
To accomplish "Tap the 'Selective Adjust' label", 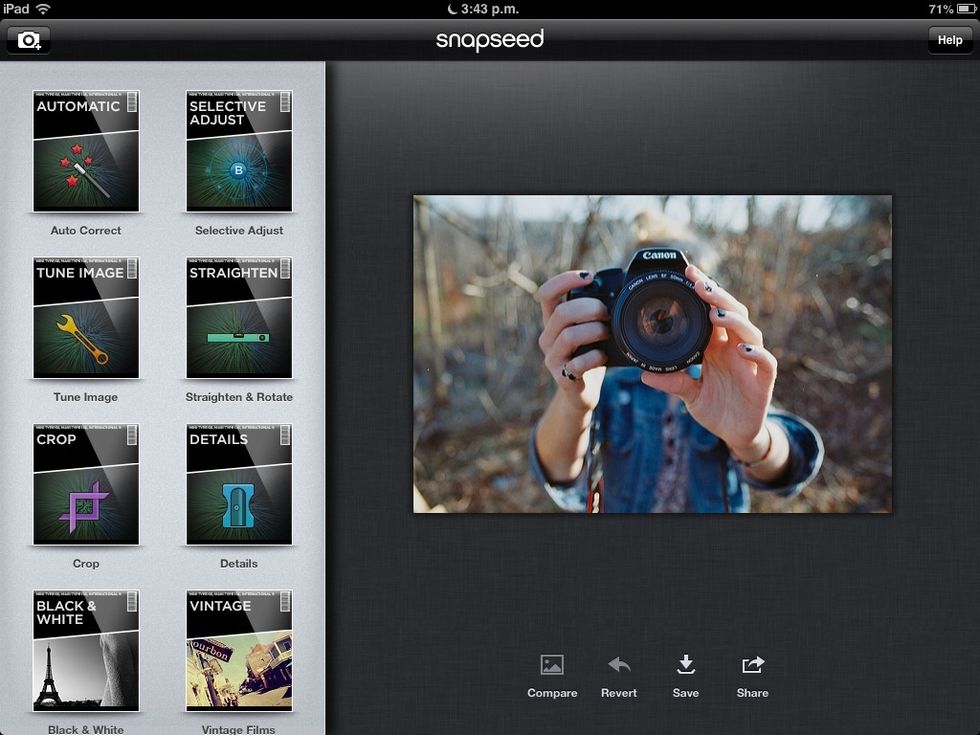I will (239, 230).
